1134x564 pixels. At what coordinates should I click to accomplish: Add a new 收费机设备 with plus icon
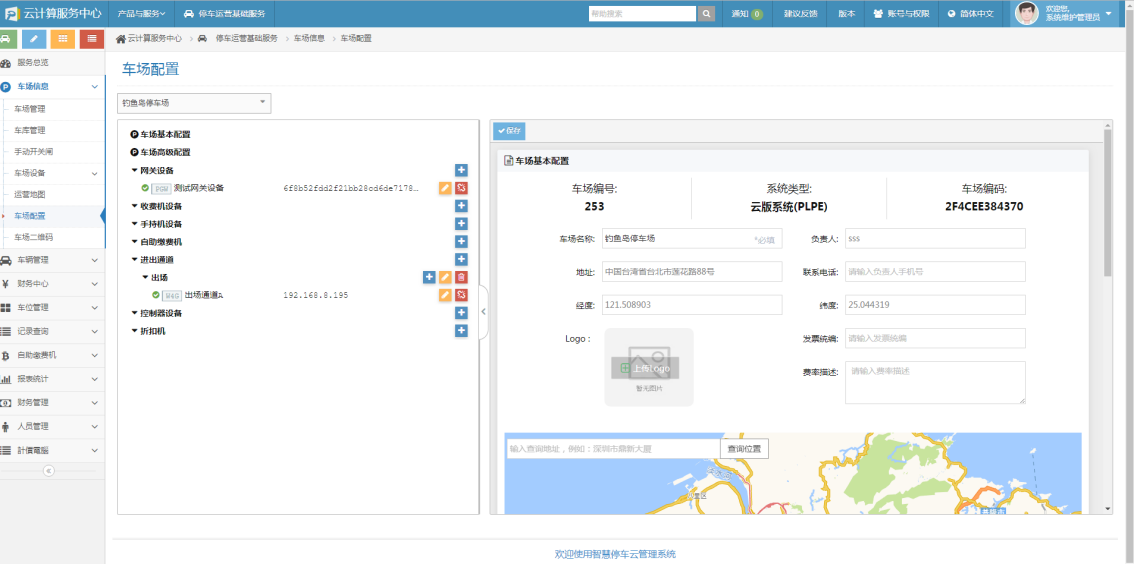pyautogui.click(x=461, y=206)
